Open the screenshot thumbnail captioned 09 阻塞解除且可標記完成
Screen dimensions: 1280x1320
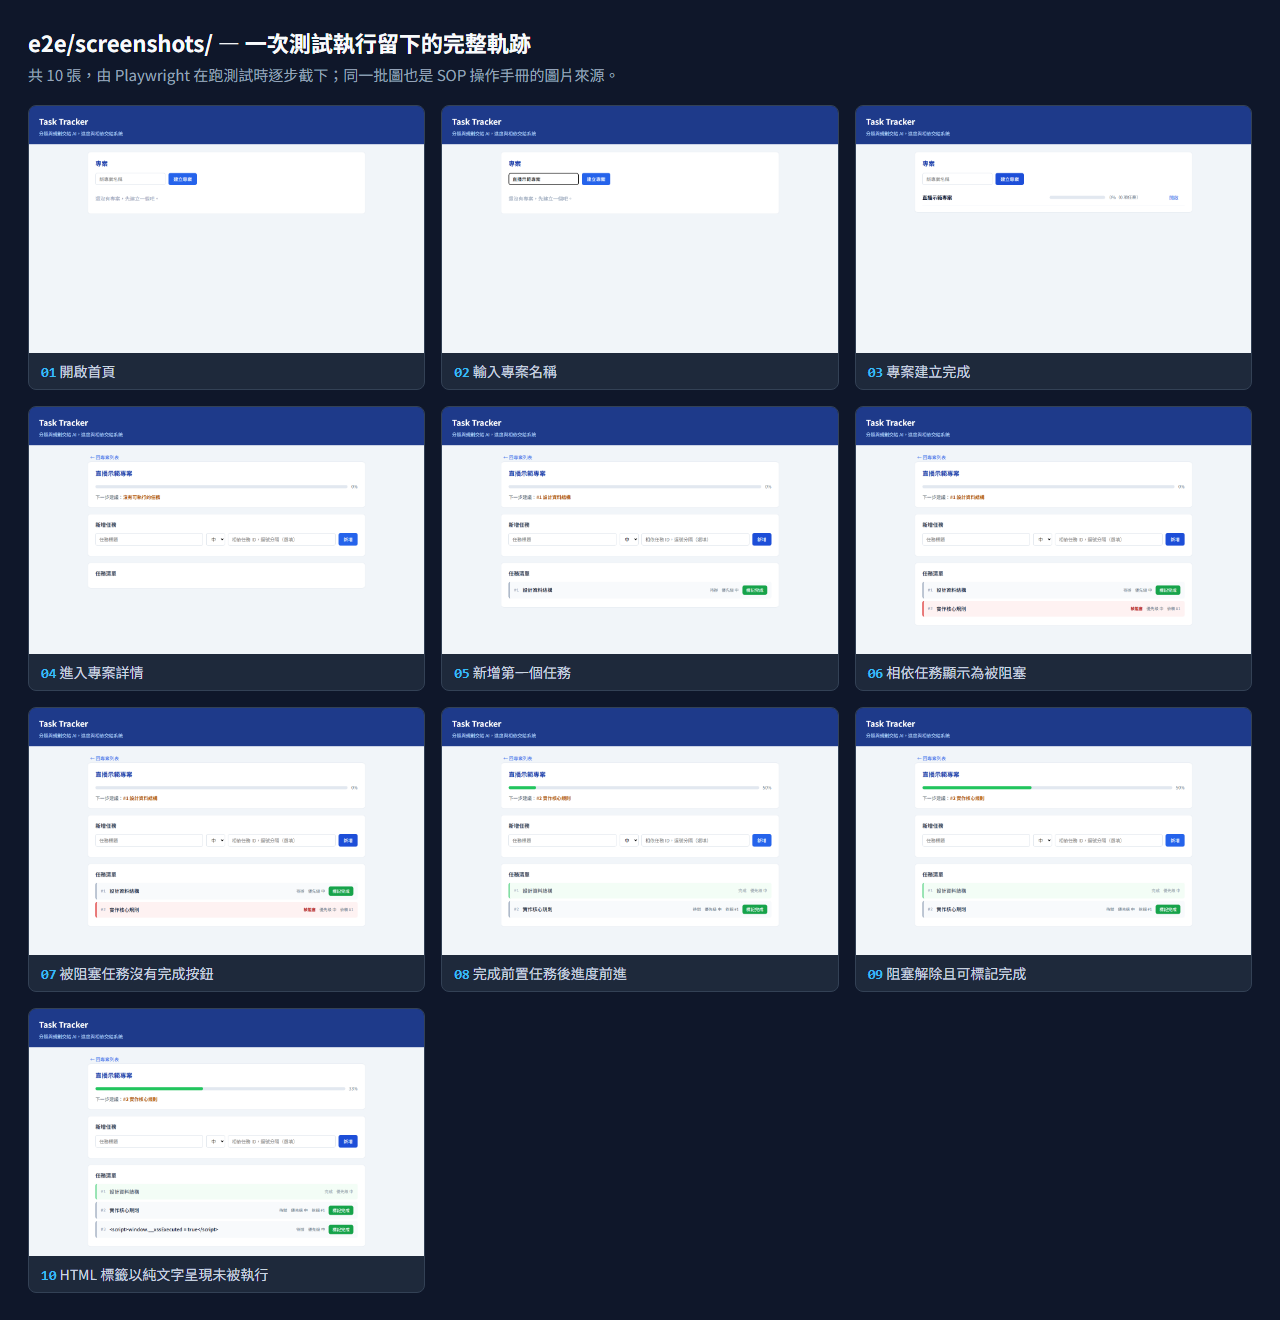click(x=1053, y=831)
